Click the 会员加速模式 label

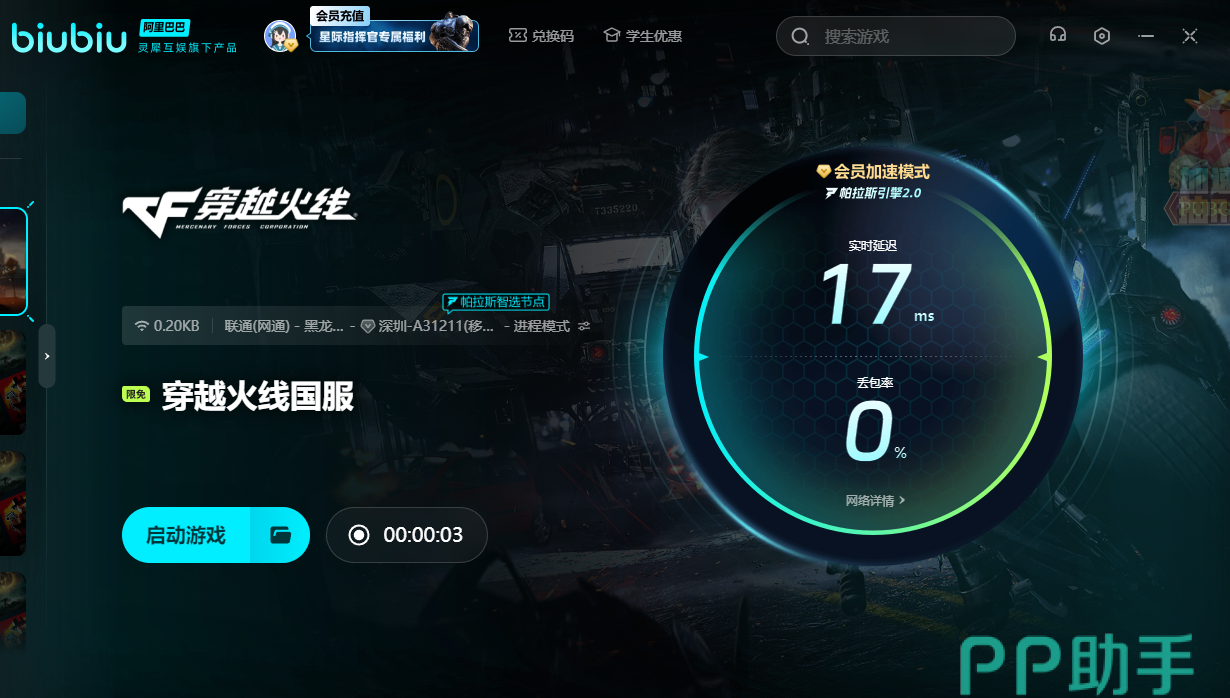click(x=873, y=171)
